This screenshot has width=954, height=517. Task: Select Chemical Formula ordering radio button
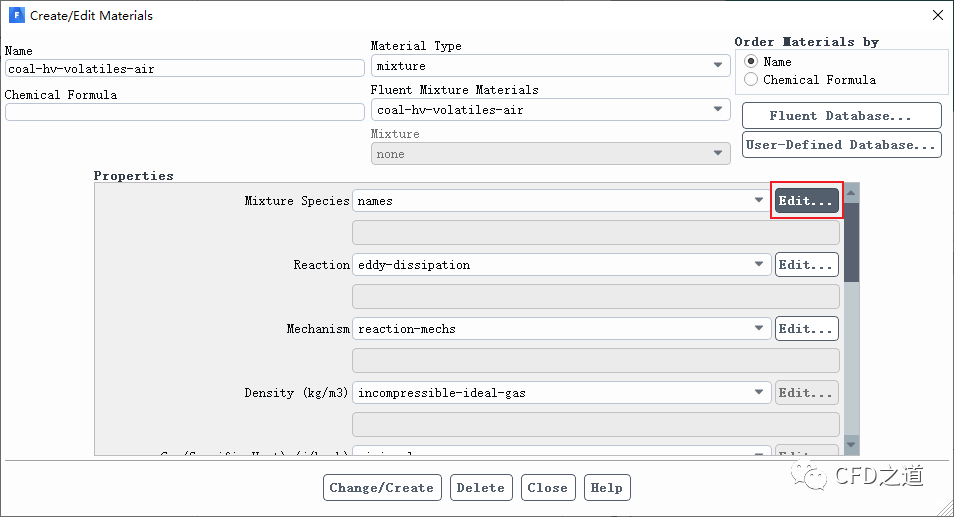pos(751,80)
